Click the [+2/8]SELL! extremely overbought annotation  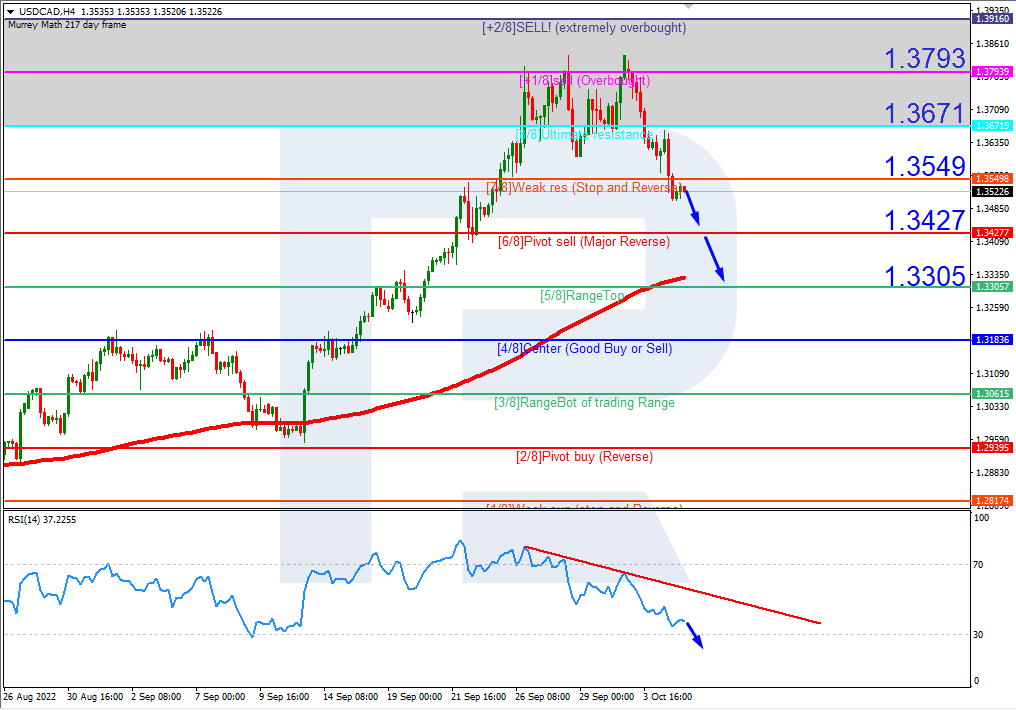point(582,27)
